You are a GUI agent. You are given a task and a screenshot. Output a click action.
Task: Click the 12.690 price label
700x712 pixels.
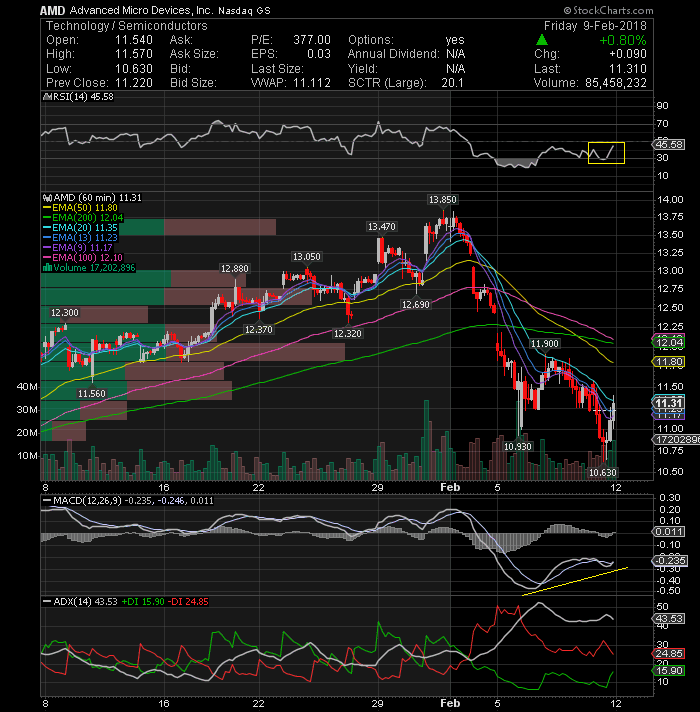click(415, 304)
